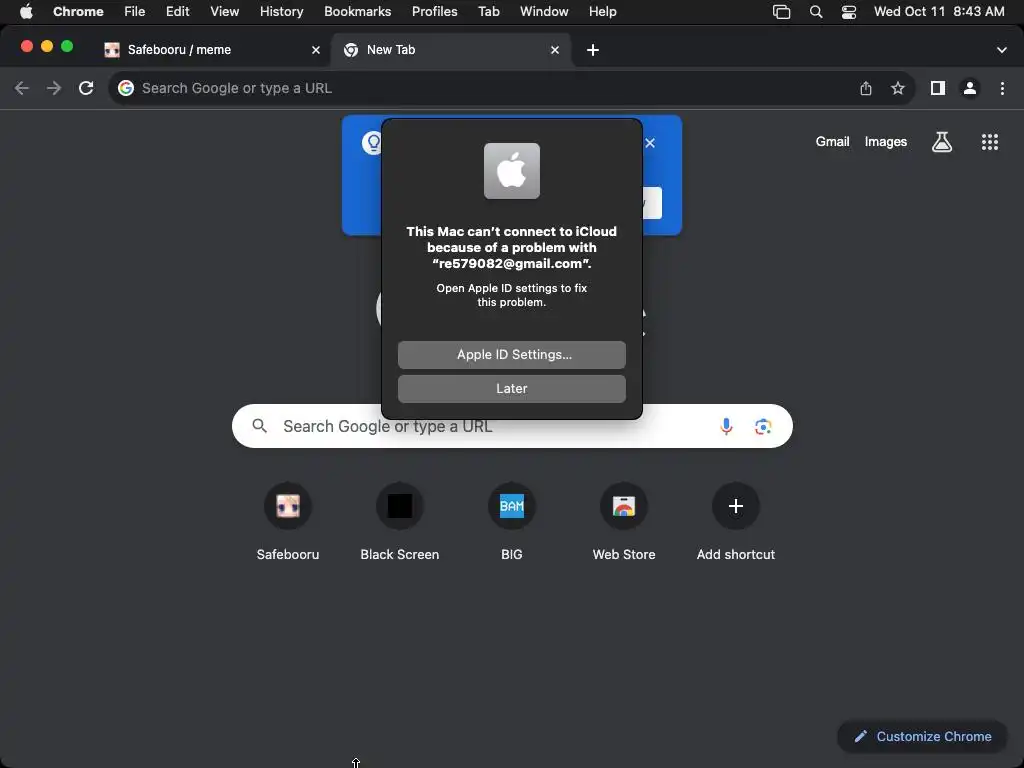Search by image with Google Lens
The width and height of the screenshot is (1024, 768).
pyautogui.click(x=763, y=426)
